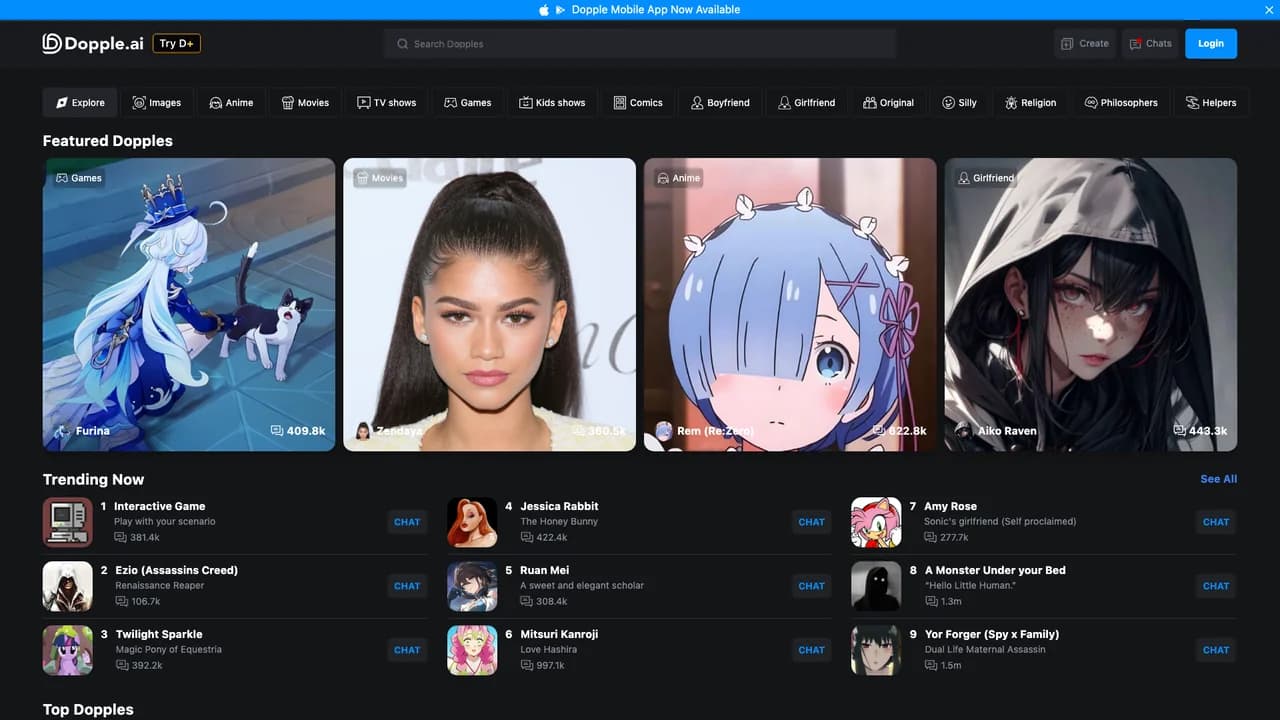Select the Explore category tab

80,102
